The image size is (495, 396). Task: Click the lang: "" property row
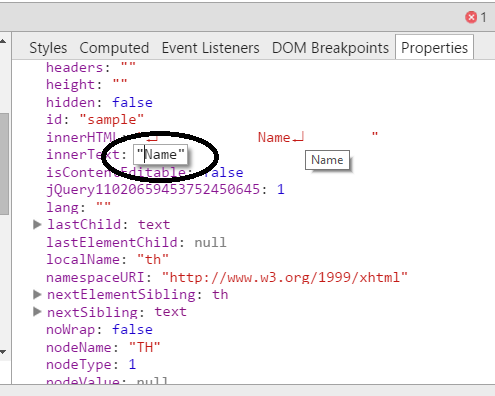click(x=78, y=207)
